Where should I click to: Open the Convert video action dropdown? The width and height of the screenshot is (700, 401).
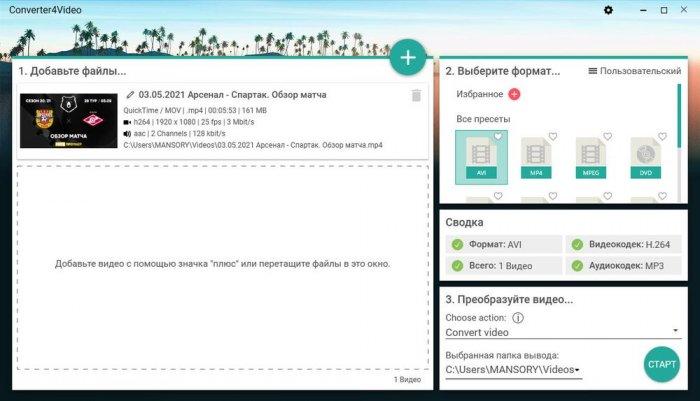(562, 332)
